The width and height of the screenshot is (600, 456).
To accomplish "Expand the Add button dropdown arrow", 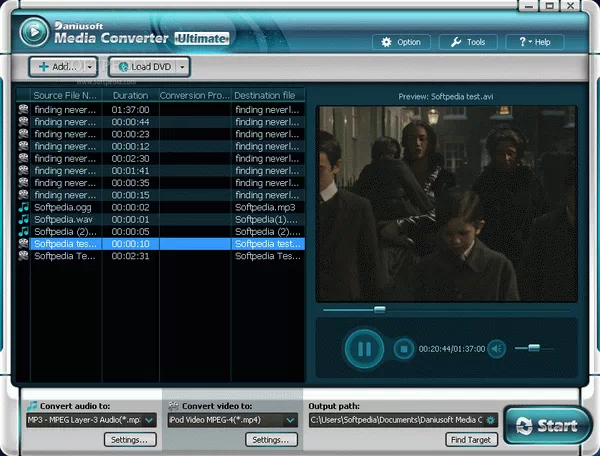I will click(x=90, y=67).
